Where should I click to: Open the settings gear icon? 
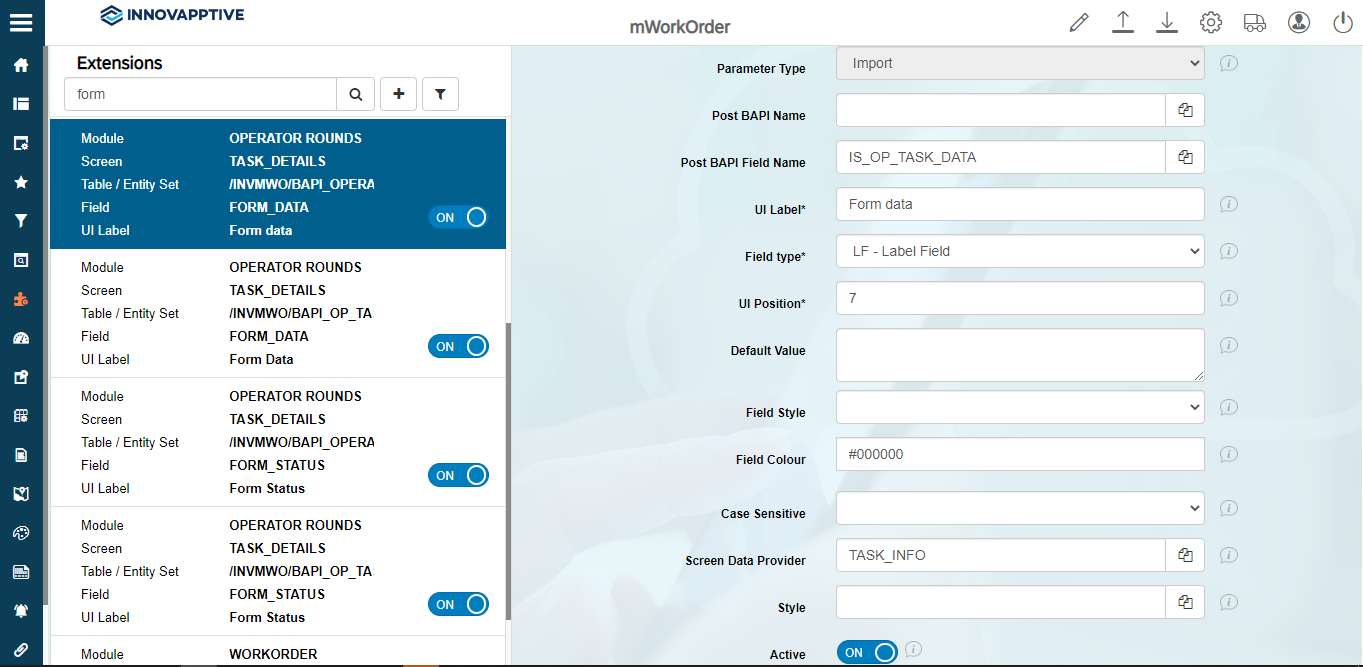1211,22
